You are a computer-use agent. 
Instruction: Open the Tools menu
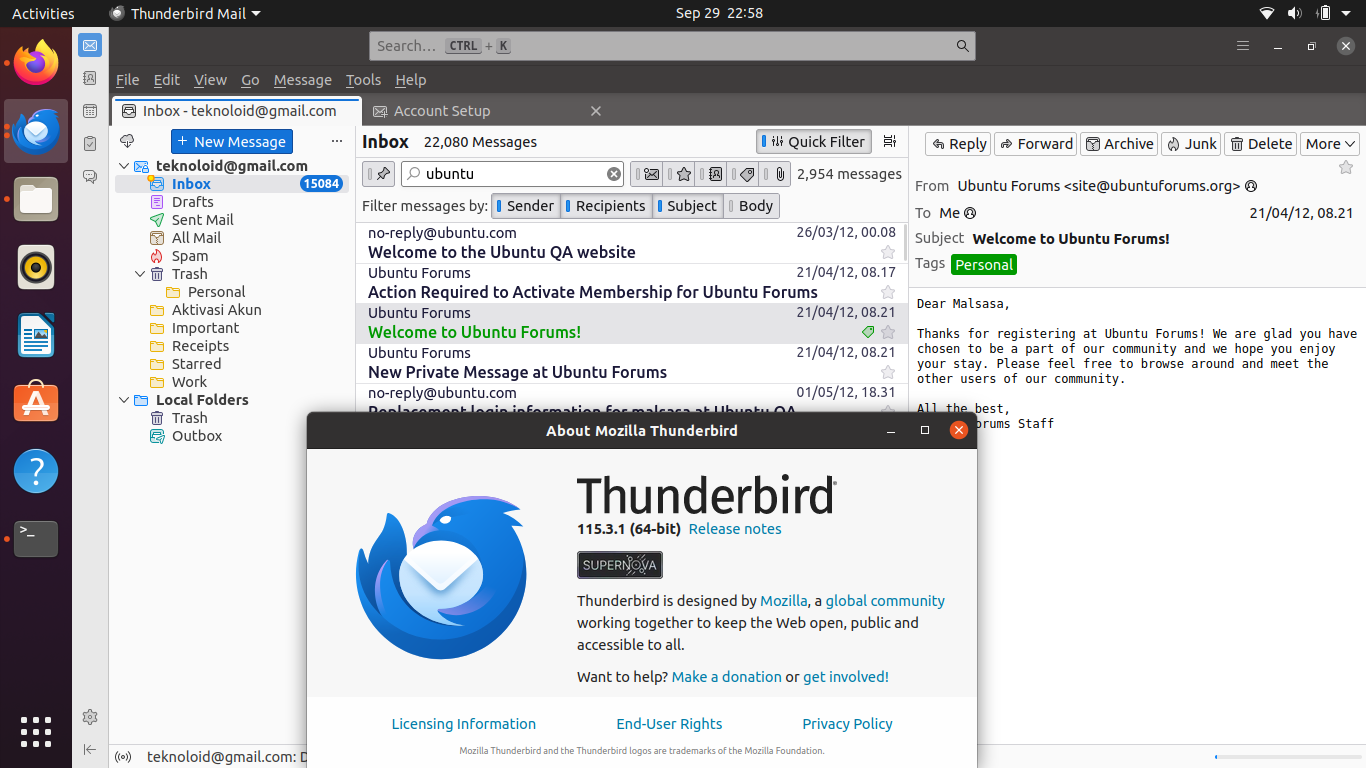363,80
